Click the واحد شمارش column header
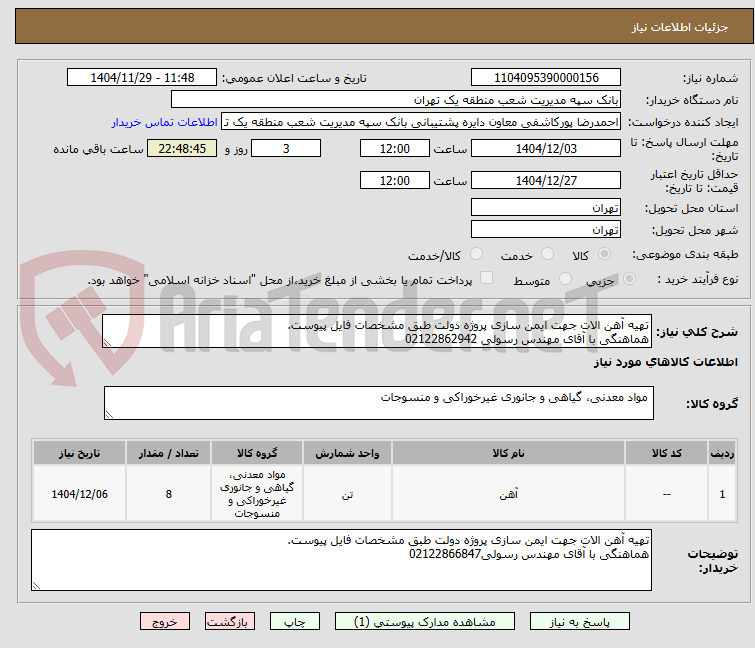The width and height of the screenshot is (755, 648). 347,453
